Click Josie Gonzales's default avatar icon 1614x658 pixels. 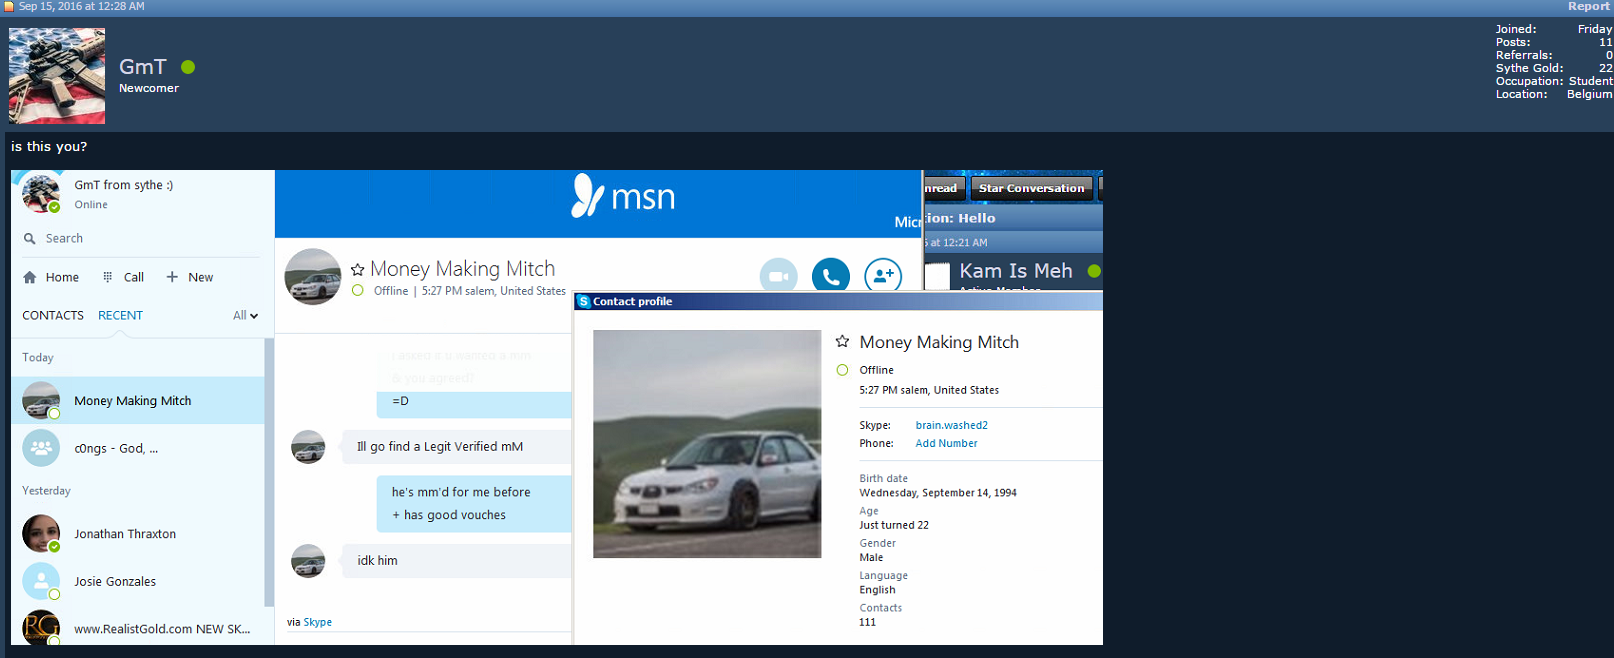coord(41,581)
